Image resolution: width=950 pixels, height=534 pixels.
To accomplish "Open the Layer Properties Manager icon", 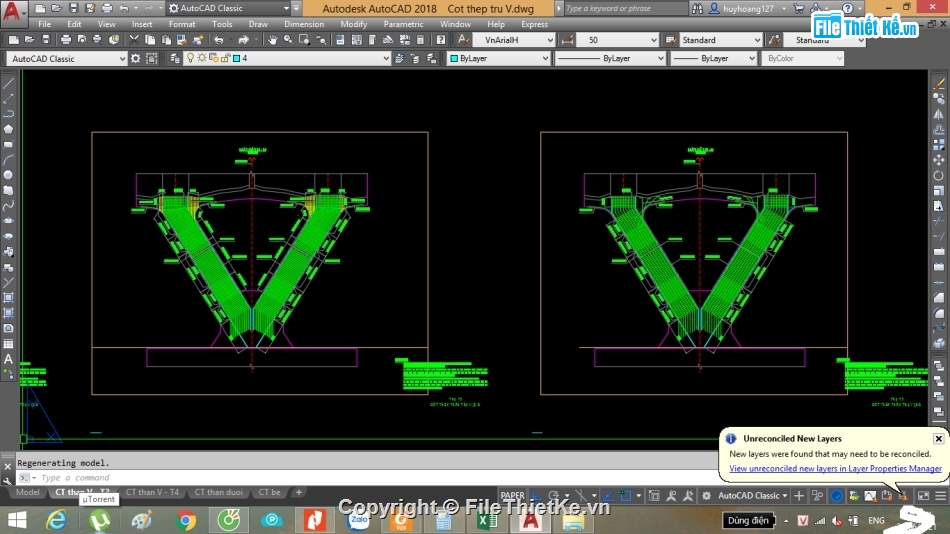I will tap(174, 58).
